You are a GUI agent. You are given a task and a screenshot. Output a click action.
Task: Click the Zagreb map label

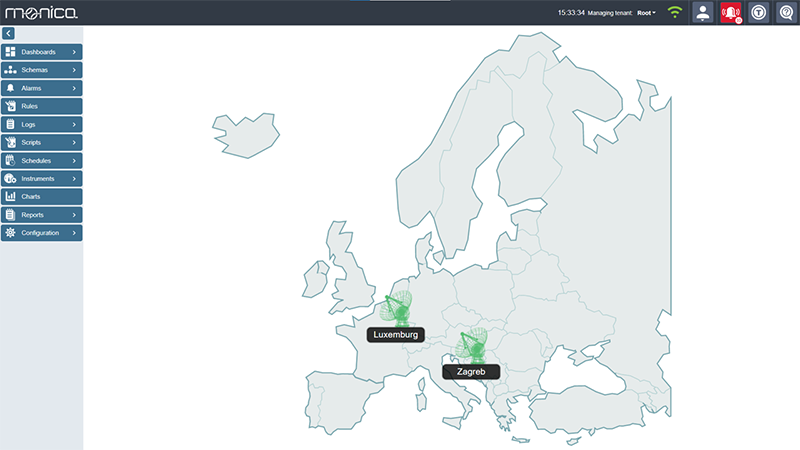tap(471, 371)
